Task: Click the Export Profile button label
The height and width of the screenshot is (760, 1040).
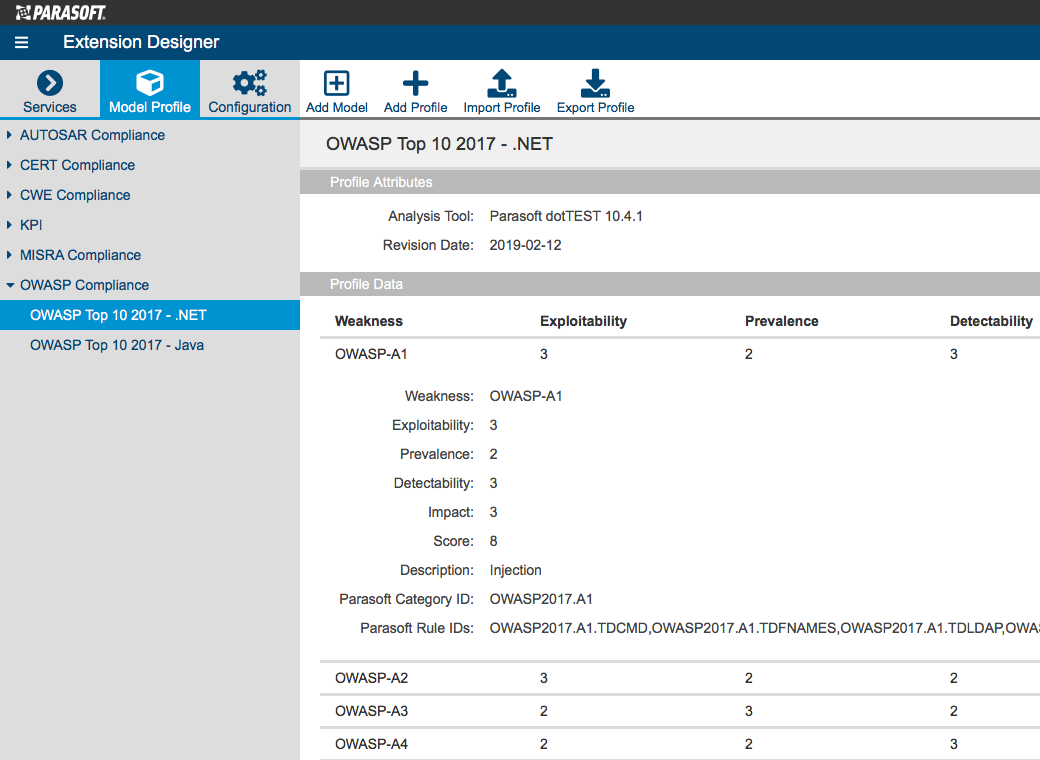Action: click(x=595, y=107)
